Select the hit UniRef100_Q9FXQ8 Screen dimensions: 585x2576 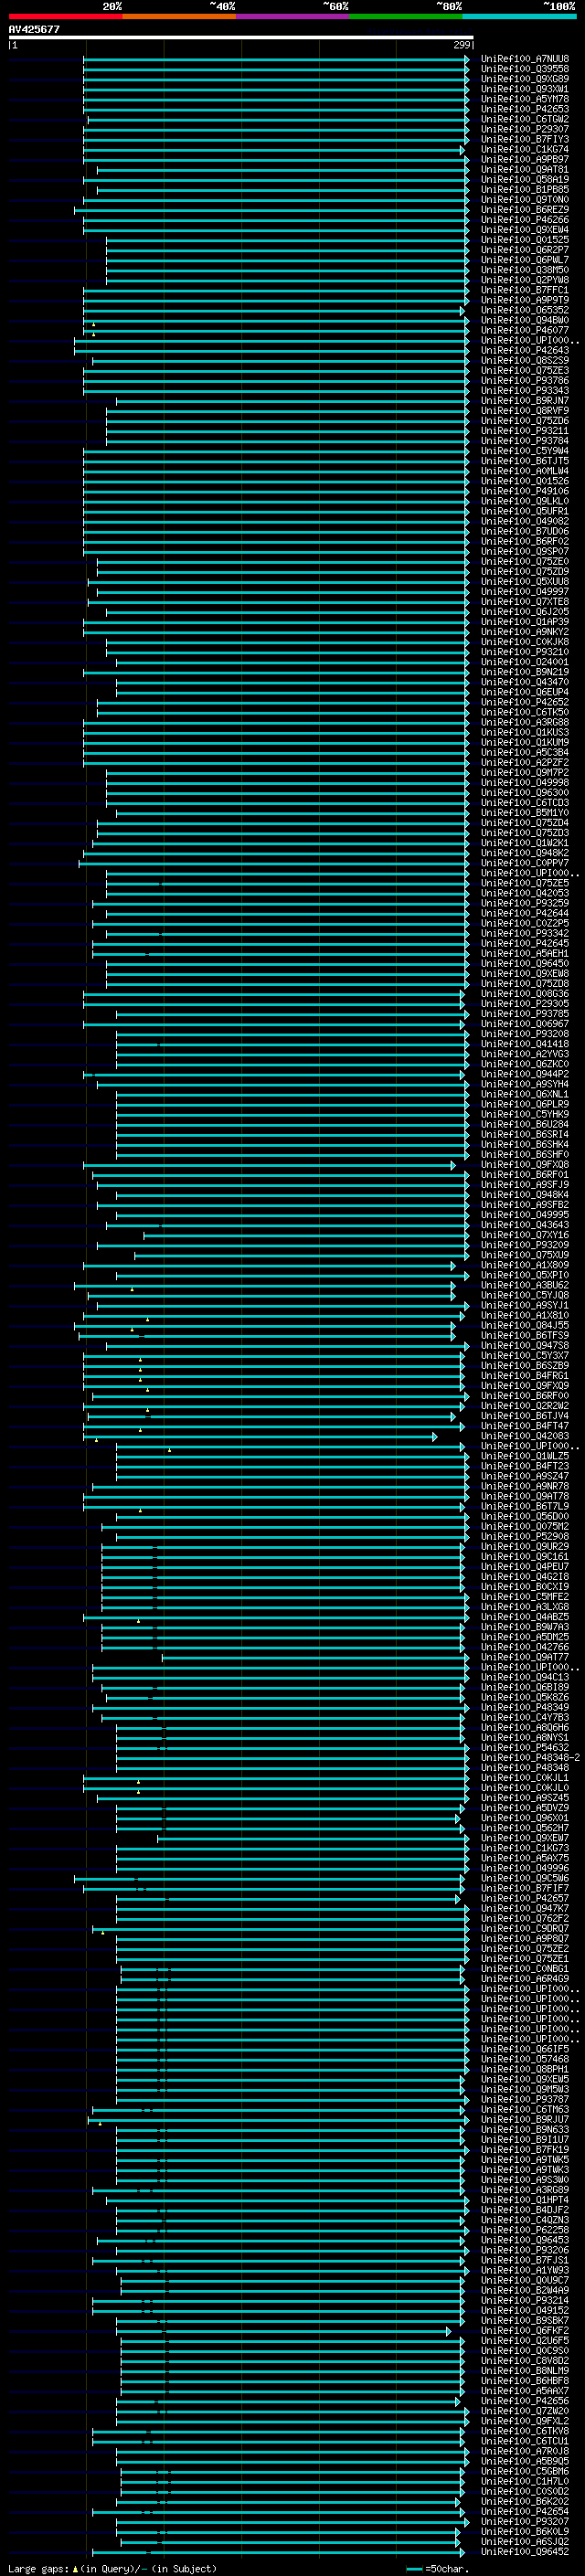(524, 1165)
